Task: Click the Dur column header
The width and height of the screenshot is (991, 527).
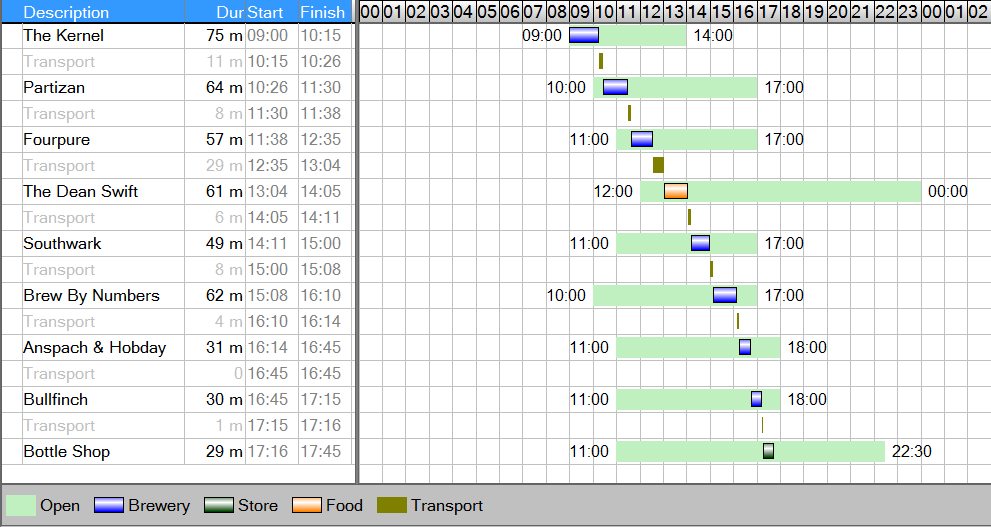Action: coord(215,12)
